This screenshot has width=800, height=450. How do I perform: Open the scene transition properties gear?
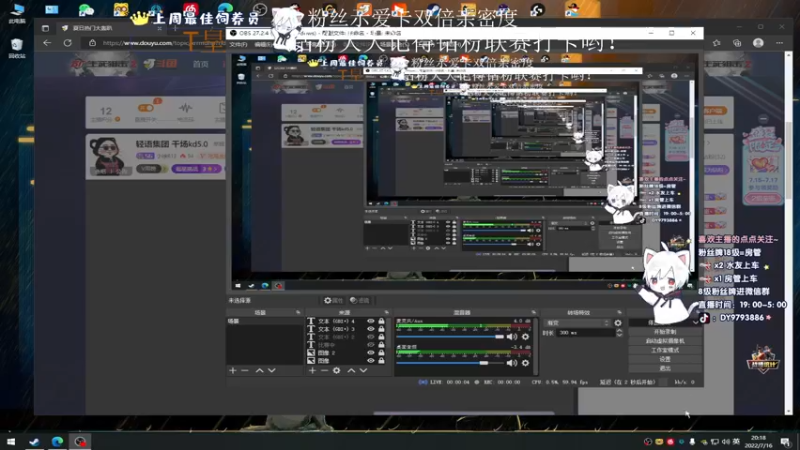618,323
